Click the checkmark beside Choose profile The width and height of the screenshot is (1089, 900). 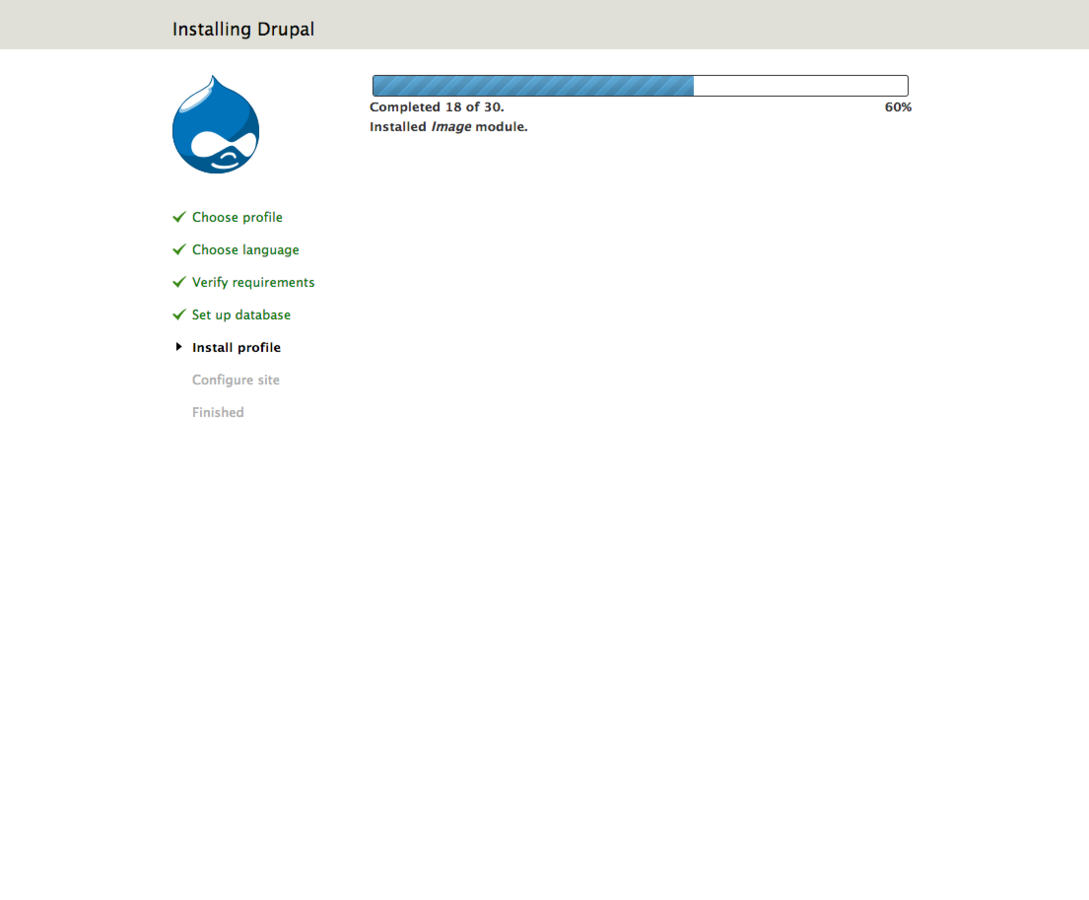[x=179, y=217]
